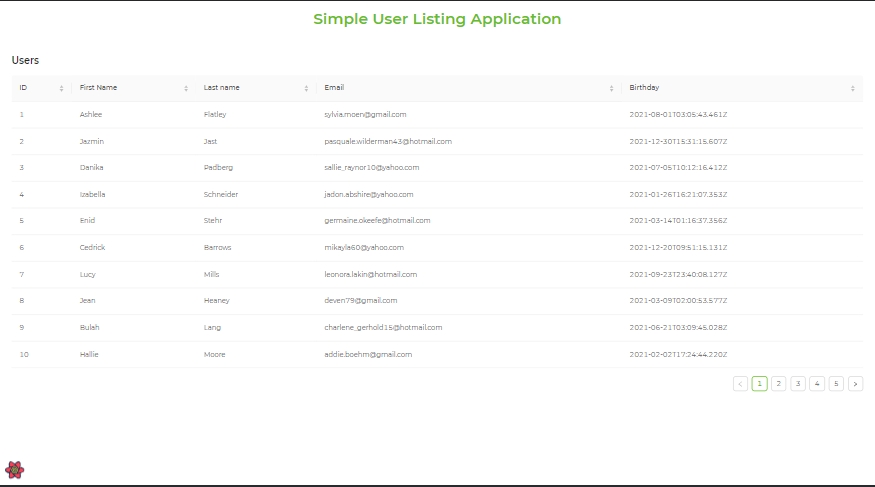This screenshot has height=487, width=875.
Task: Click the Email column sort icon
Action: click(611, 88)
